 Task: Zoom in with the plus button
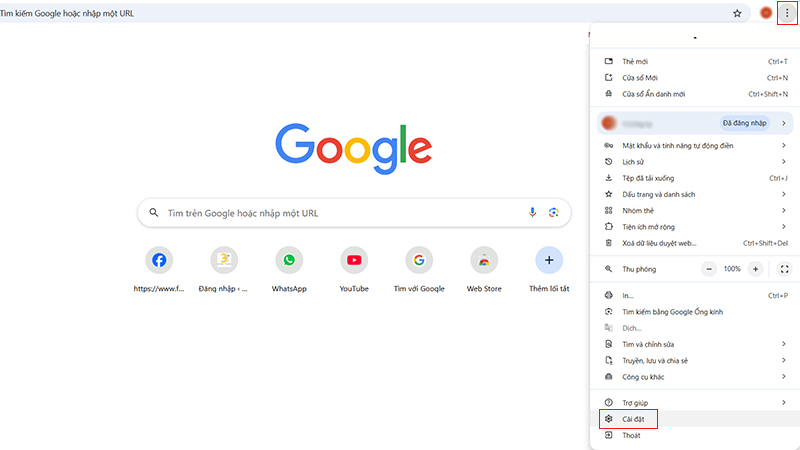(x=755, y=269)
